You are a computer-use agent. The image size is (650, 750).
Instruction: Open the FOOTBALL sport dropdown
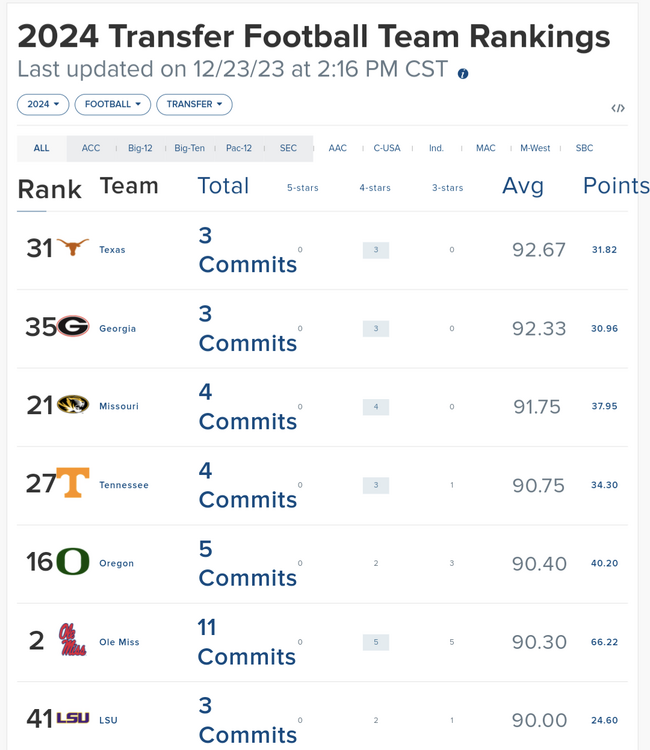point(112,104)
